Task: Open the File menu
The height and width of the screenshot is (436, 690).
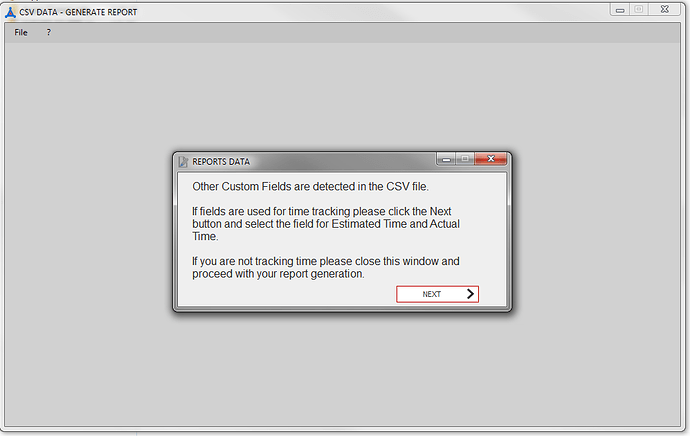Action: [21, 33]
